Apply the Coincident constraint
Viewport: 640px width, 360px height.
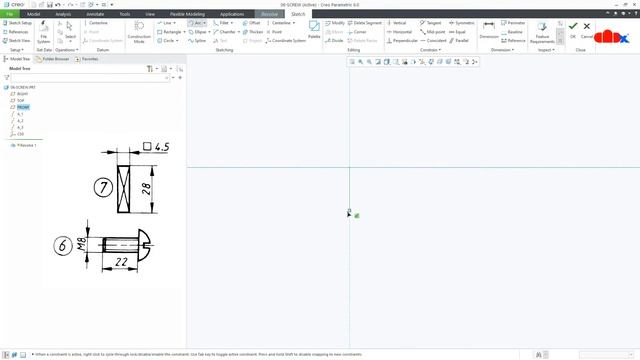433,41
